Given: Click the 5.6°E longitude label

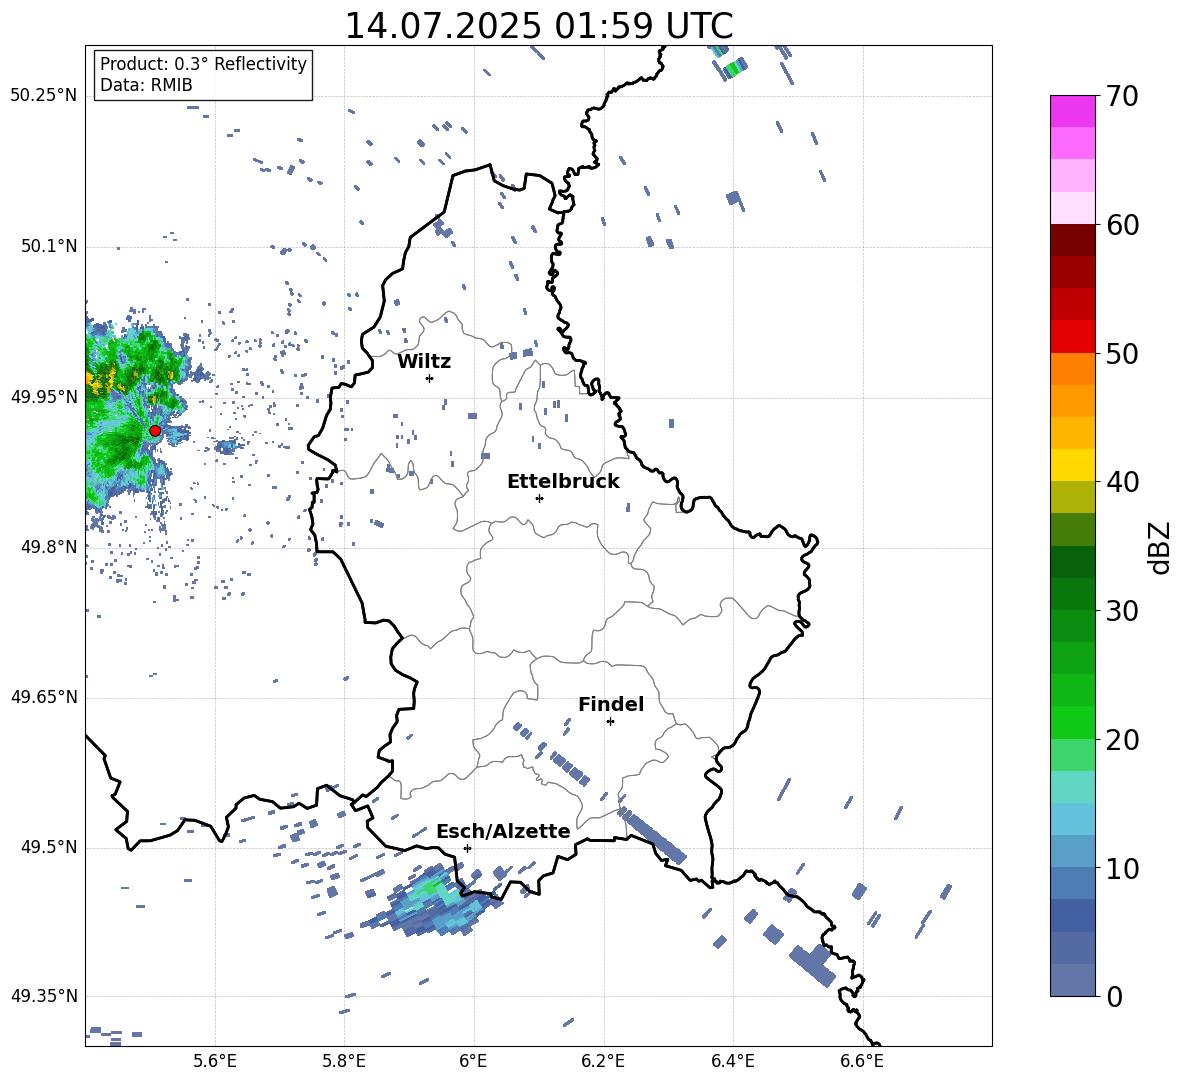Looking at the screenshot, I should pos(215,1061).
